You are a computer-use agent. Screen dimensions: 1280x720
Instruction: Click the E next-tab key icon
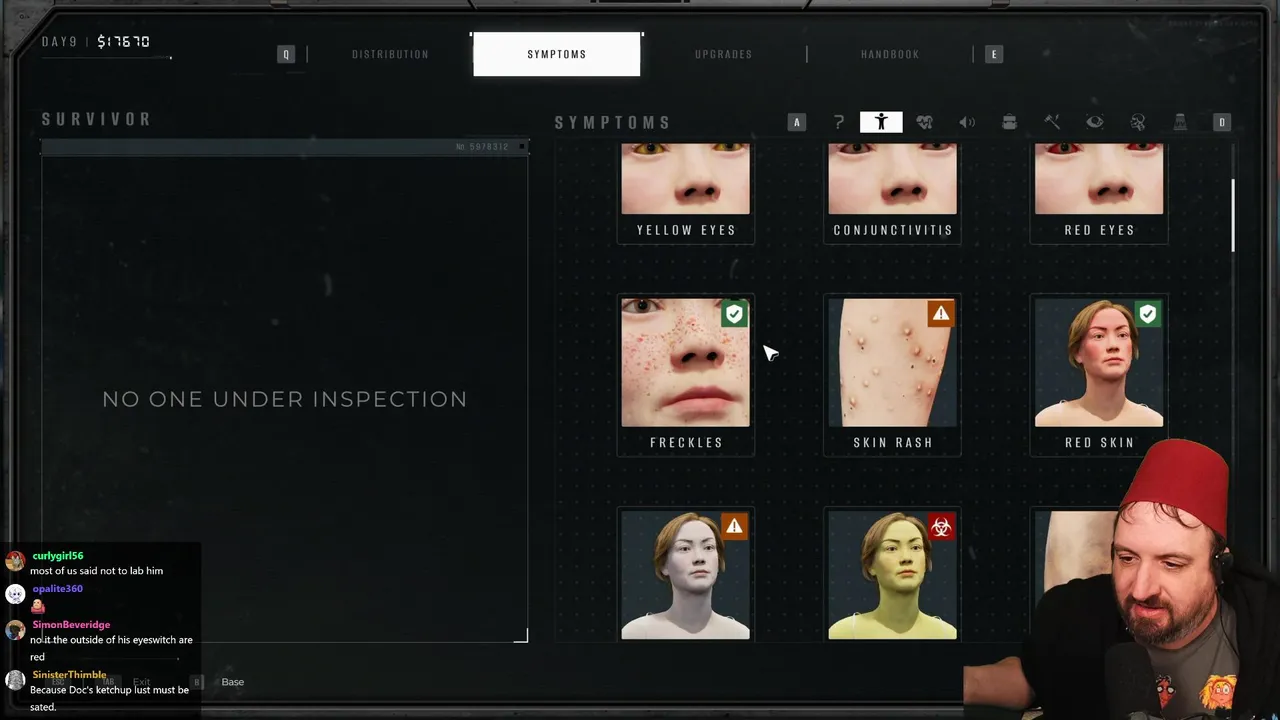pos(993,54)
